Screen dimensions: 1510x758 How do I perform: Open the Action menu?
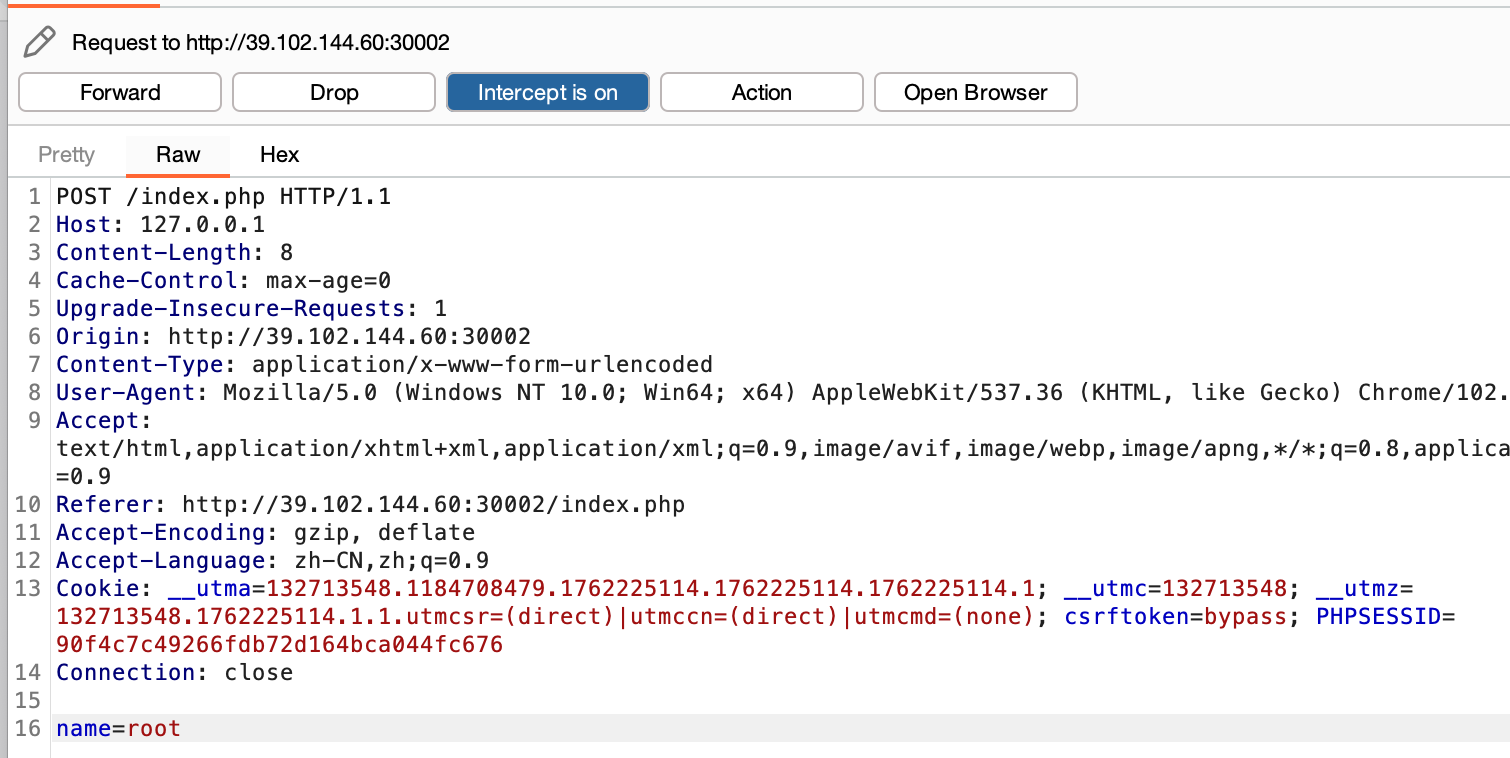click(761, 92)
